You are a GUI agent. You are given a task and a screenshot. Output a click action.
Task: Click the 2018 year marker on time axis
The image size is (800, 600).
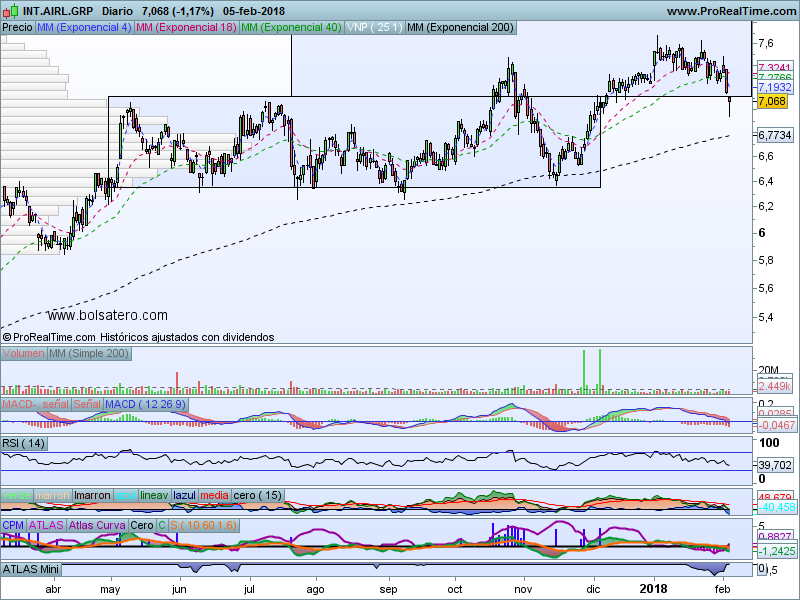653,591
